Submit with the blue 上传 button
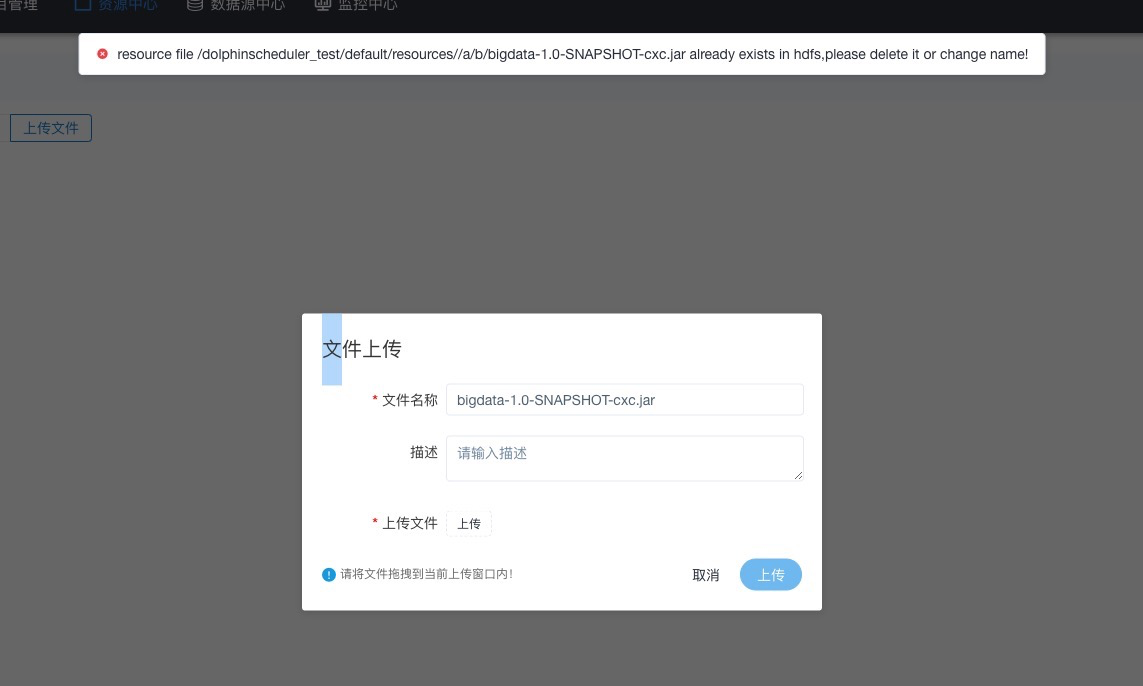This screenshot has width=1143, height=686. [771, 574]
